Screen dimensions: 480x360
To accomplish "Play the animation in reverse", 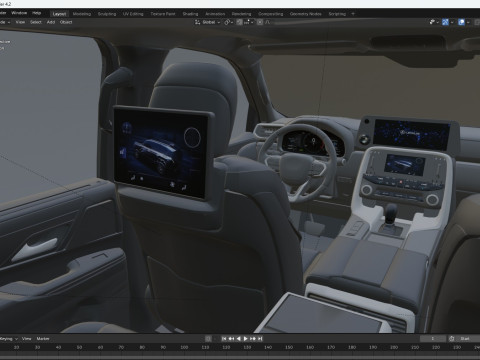I will [x=238, y=339].
